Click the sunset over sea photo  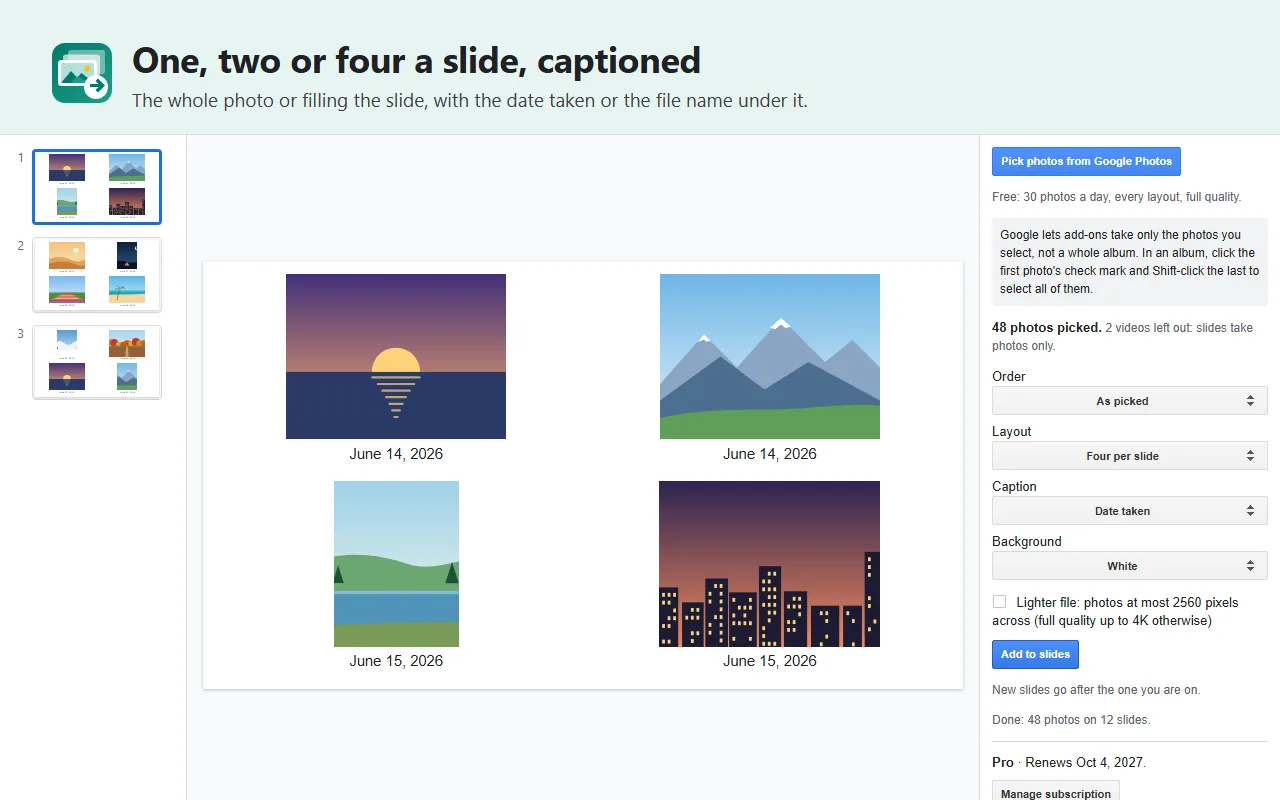pyautogui.click(x=396, y=356)
